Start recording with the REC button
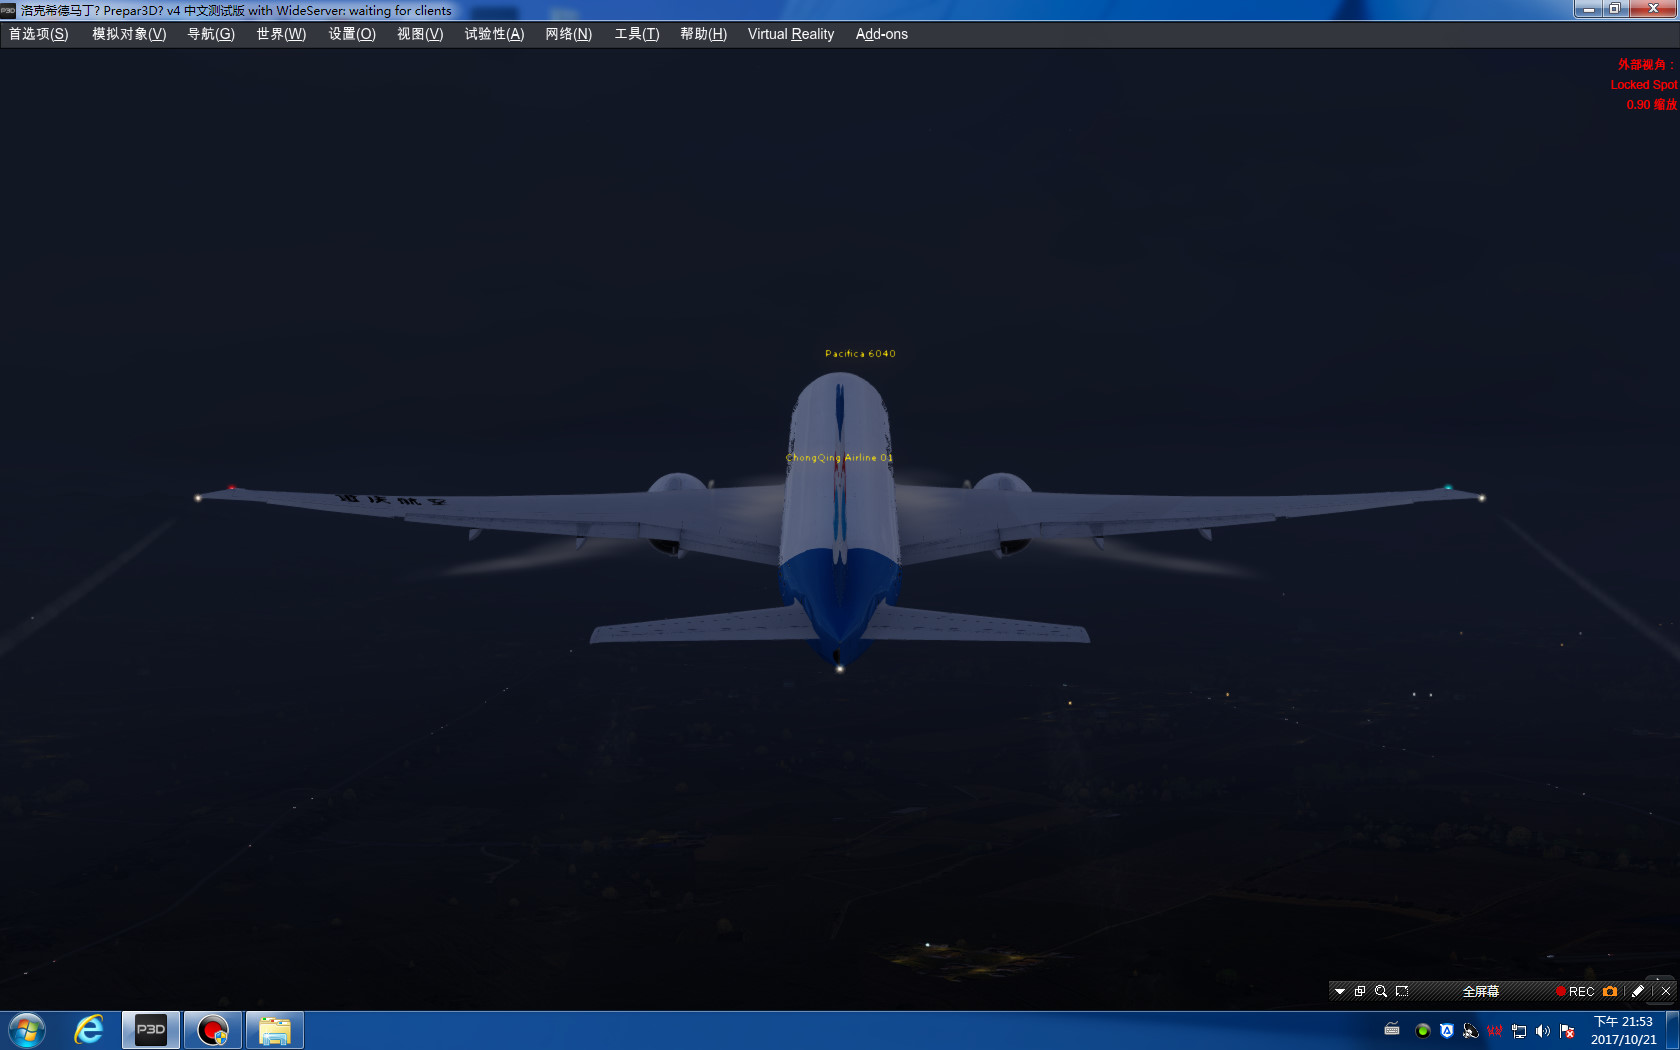 [1575, 992]
